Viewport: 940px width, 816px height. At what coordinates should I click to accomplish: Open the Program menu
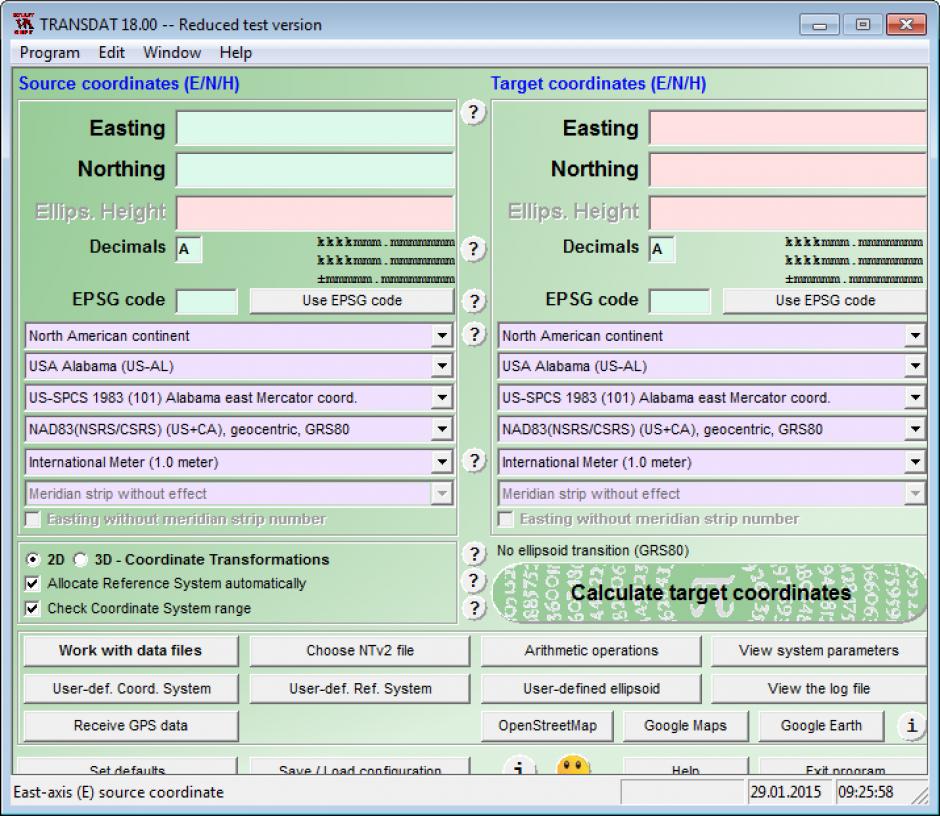tap(49, 53)
